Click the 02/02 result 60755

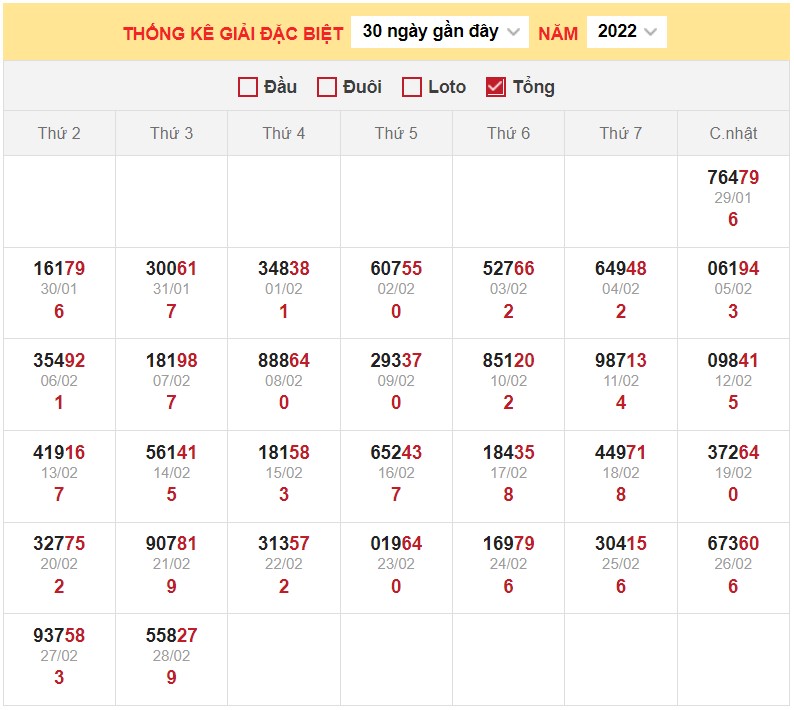pyautogui.click(x=396, y=269)
